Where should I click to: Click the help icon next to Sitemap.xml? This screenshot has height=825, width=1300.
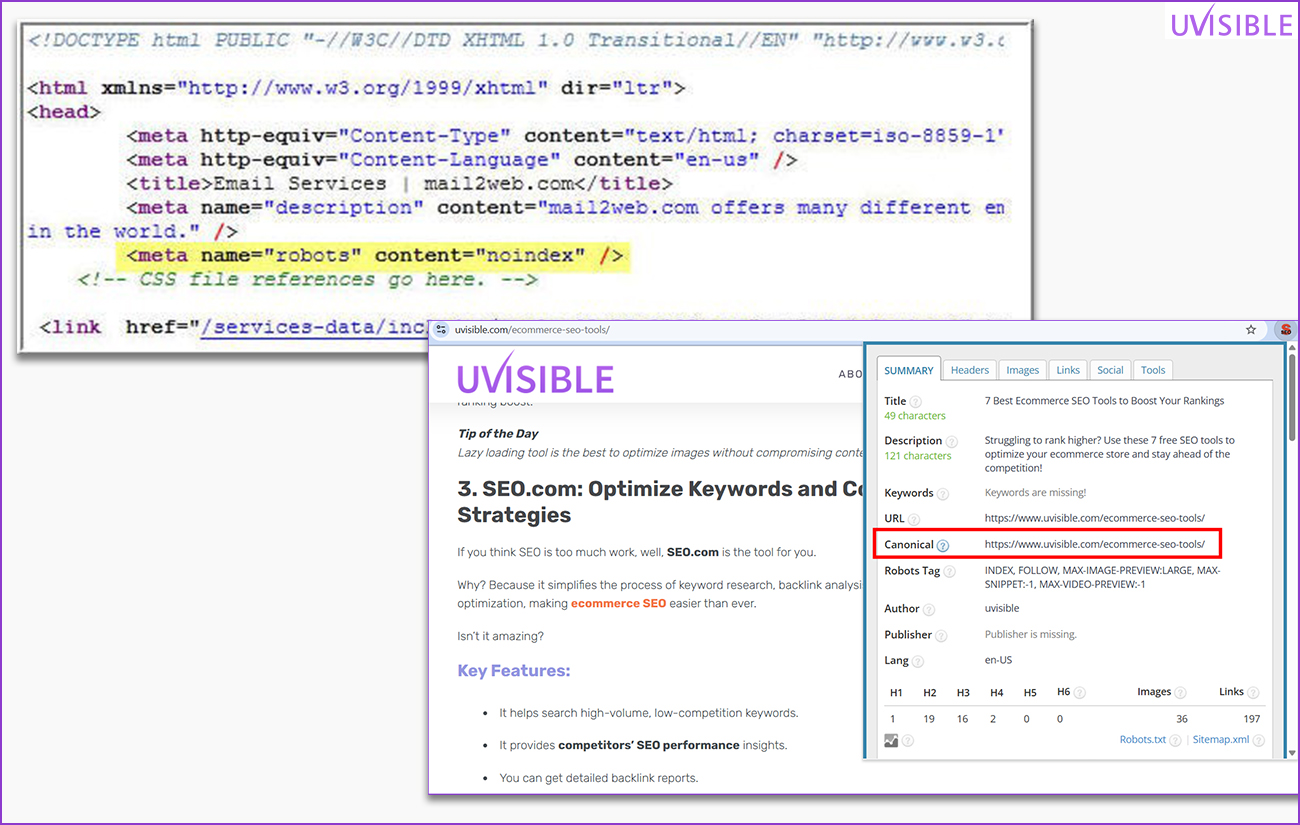pos(1259,741)
